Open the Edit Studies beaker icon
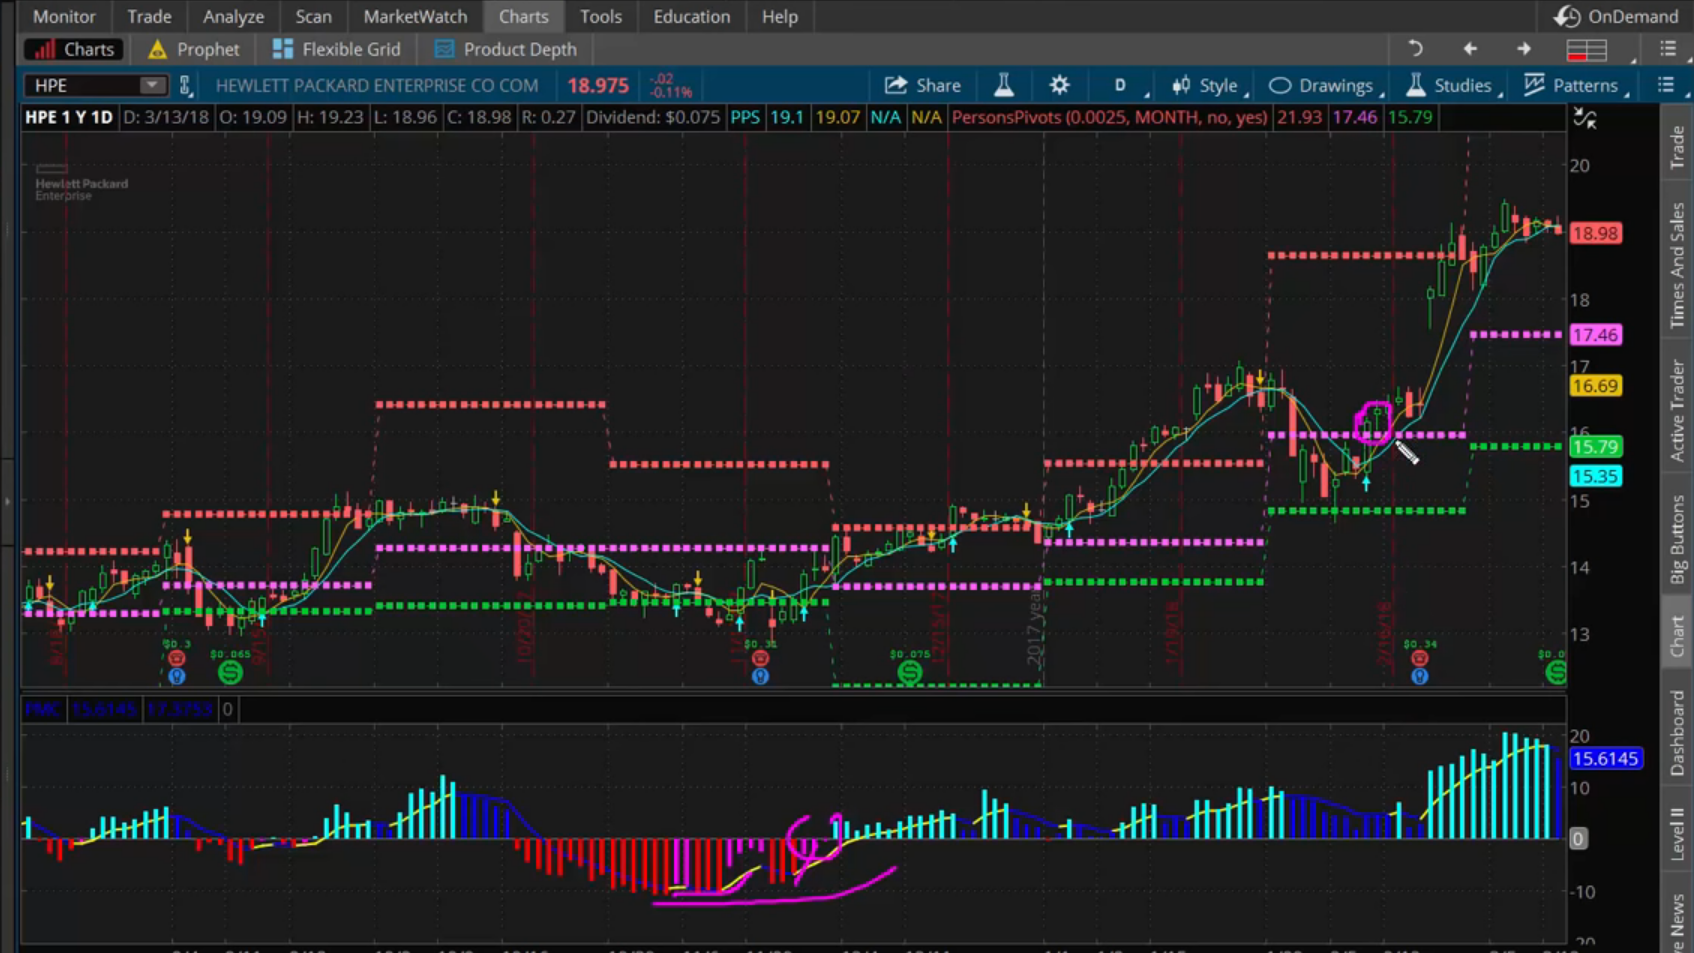The image size is (1694, 953). [1003, 86]
